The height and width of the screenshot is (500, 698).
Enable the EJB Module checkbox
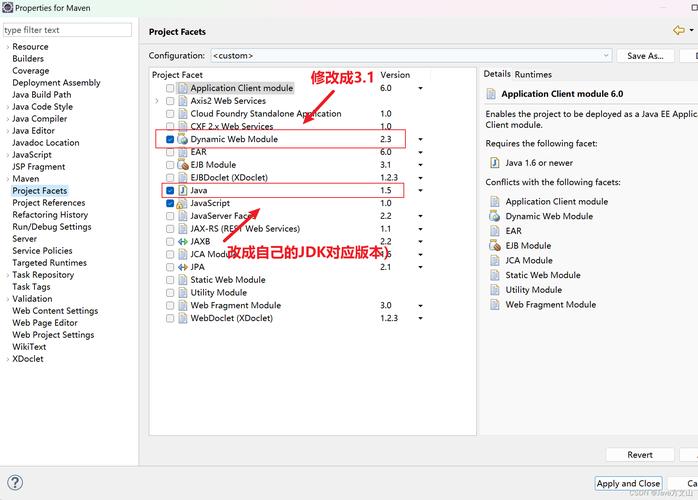pyautogui.click(x=170, y=165)
